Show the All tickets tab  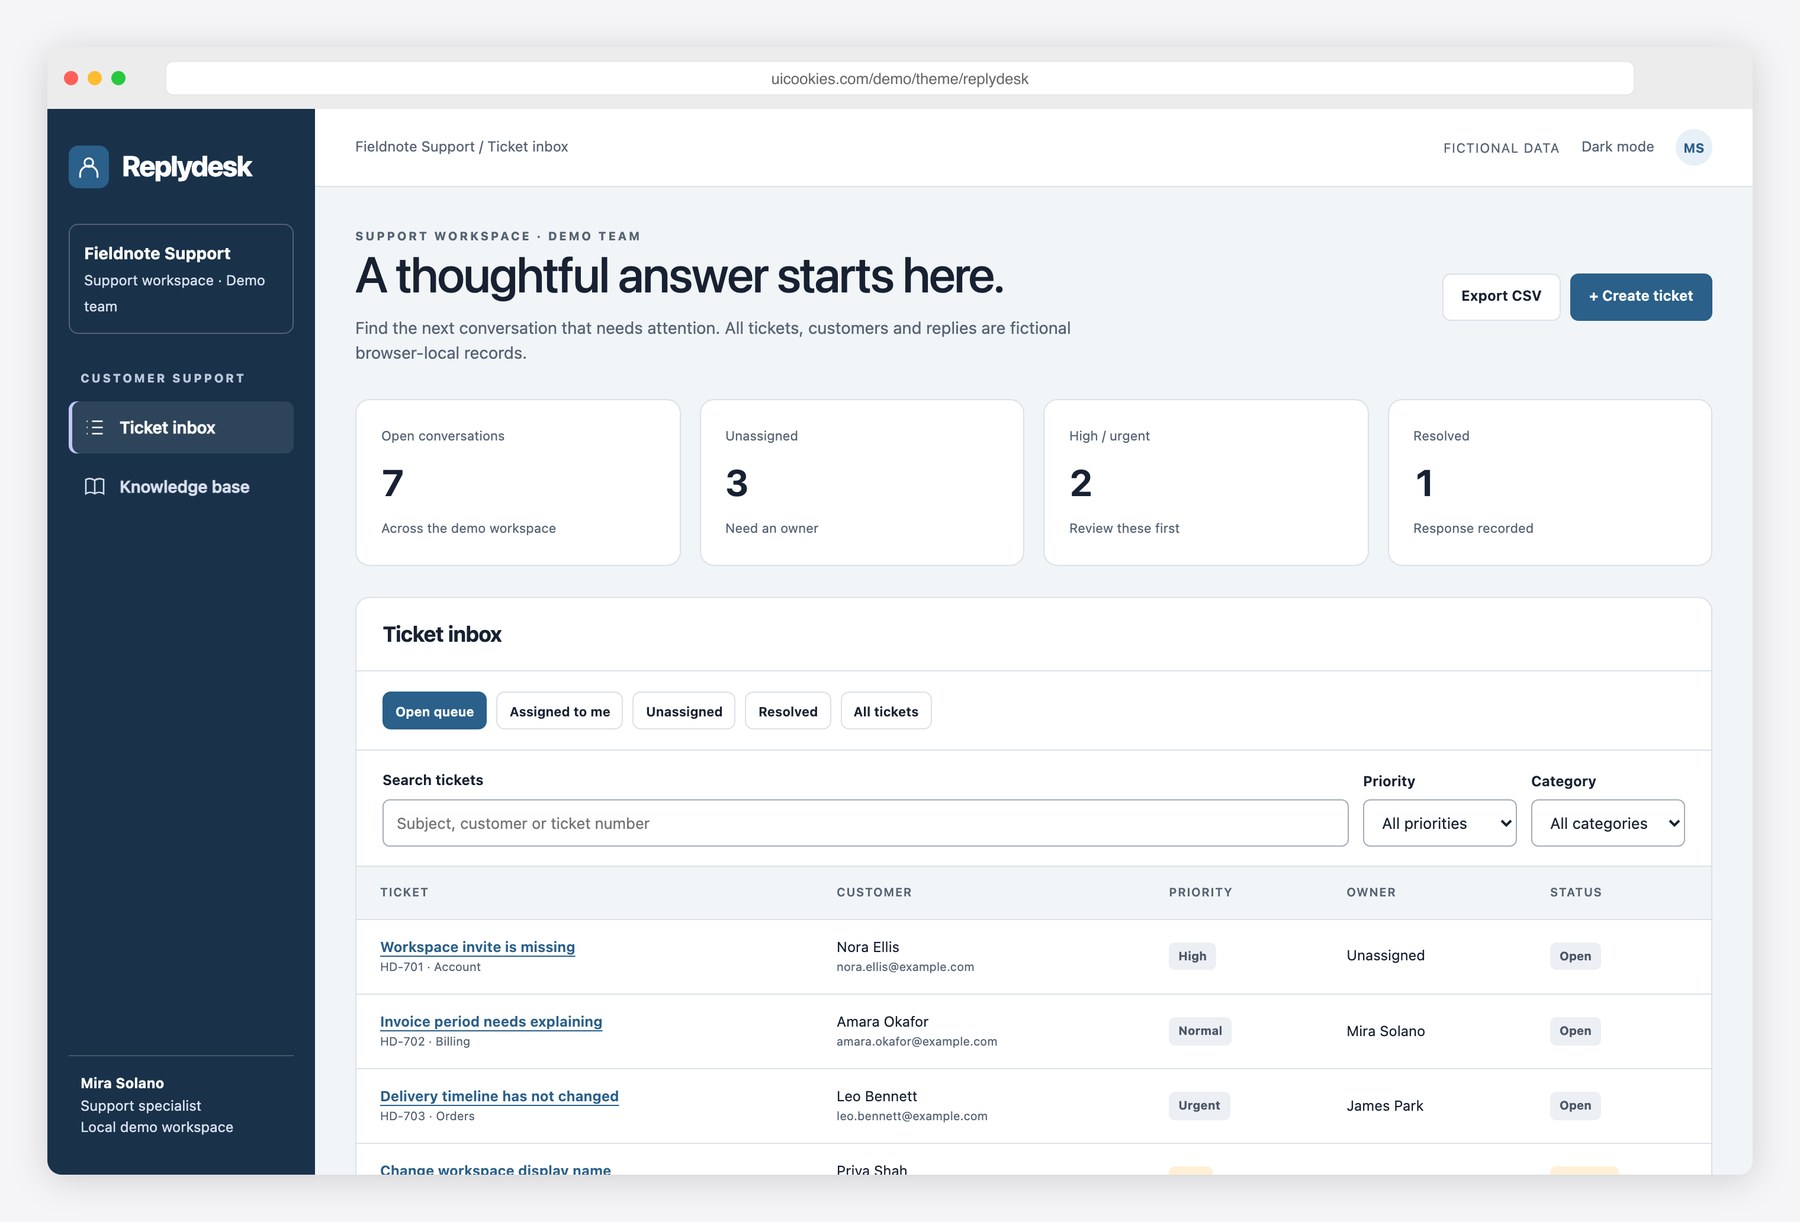(886, 711)
